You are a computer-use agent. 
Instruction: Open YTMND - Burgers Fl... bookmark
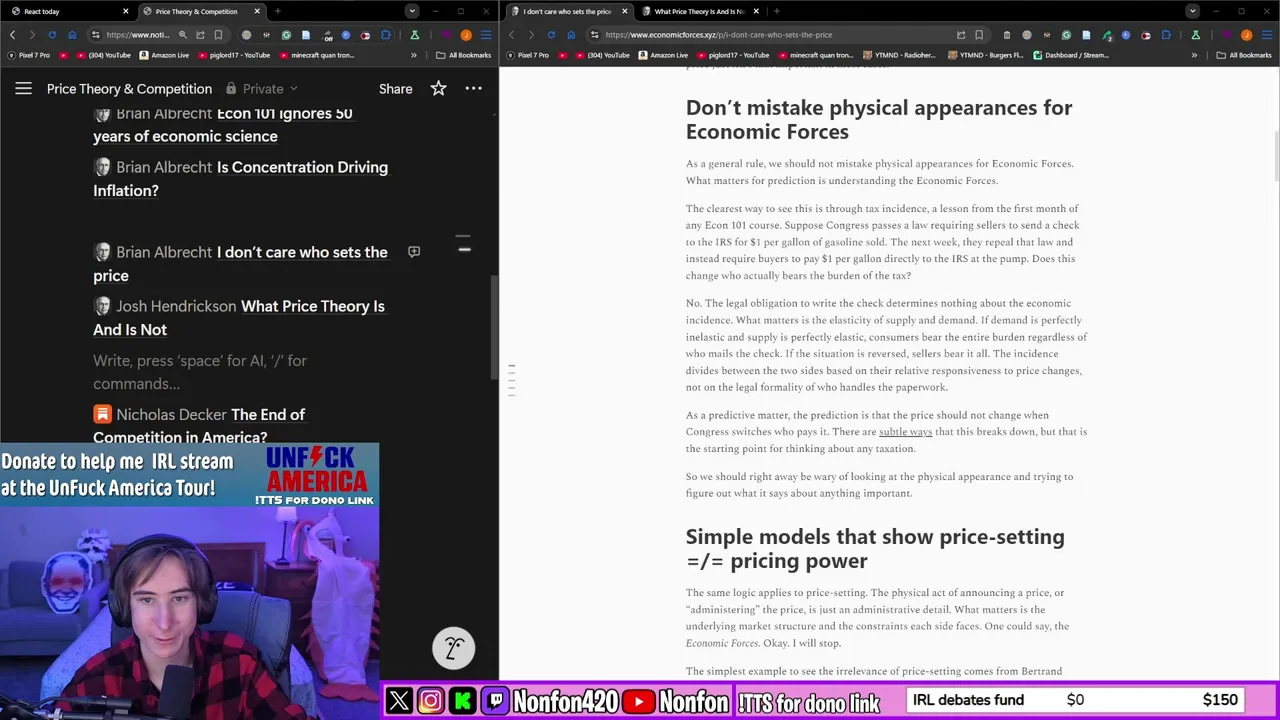986,55
